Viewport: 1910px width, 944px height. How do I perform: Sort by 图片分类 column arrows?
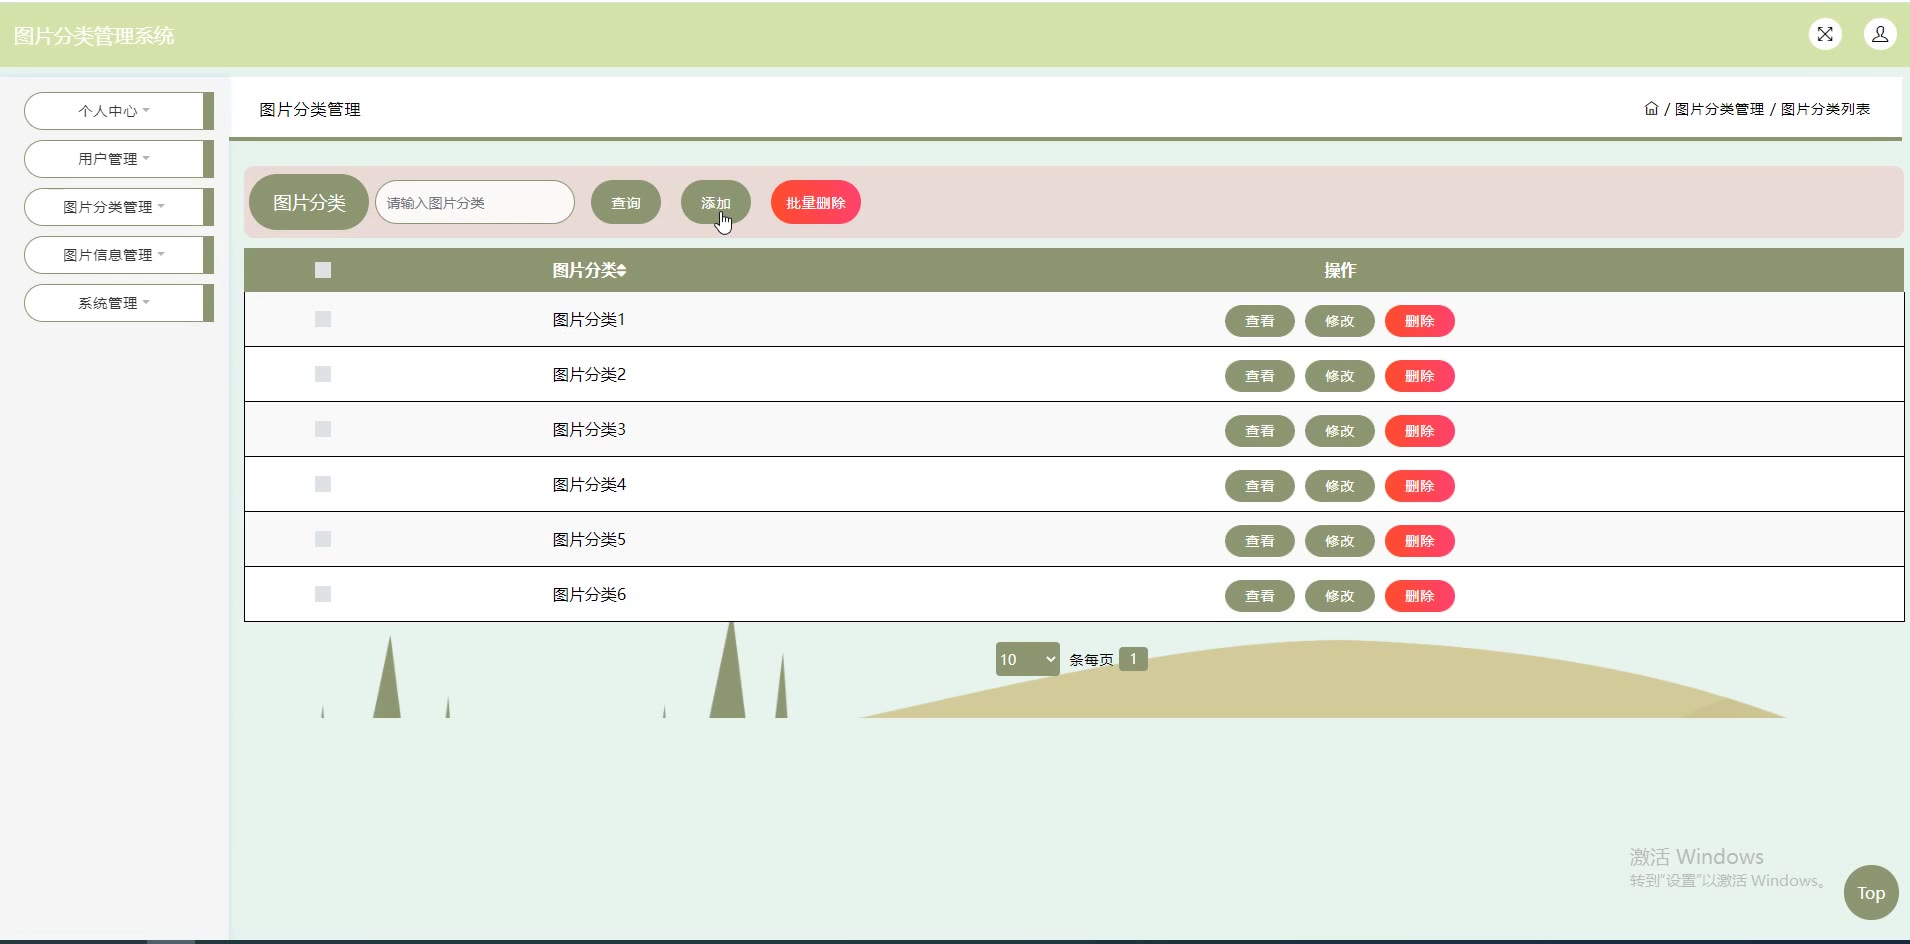(x=621, y=270)
